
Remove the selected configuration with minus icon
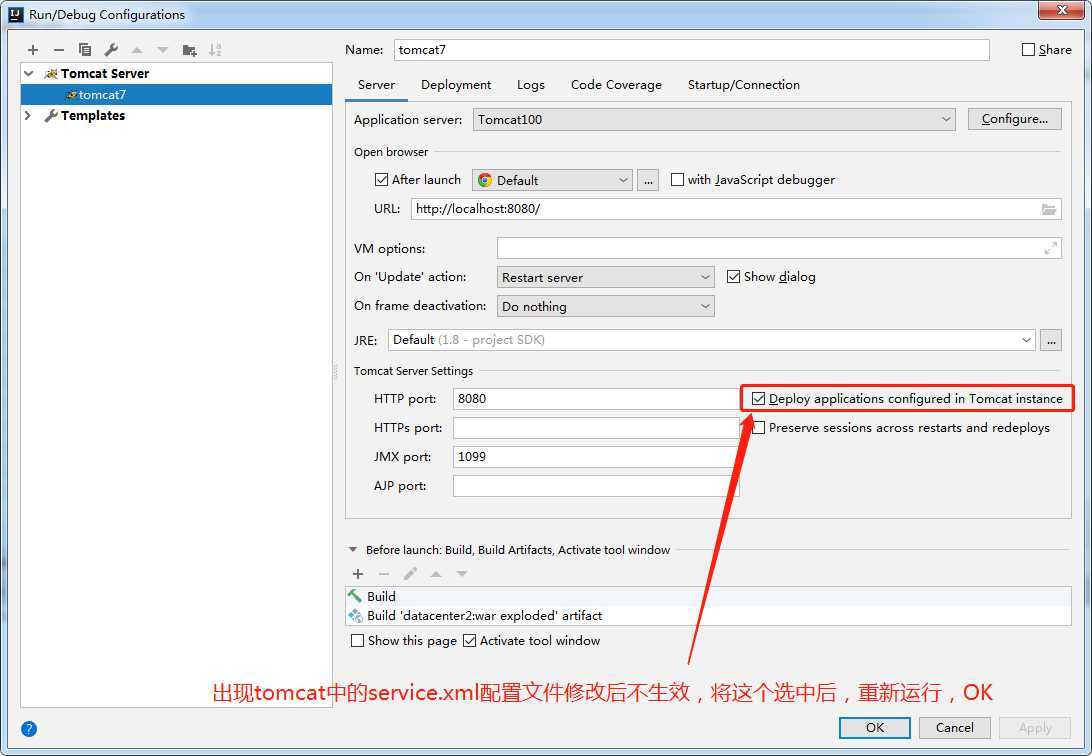click(x=58, y=50)
